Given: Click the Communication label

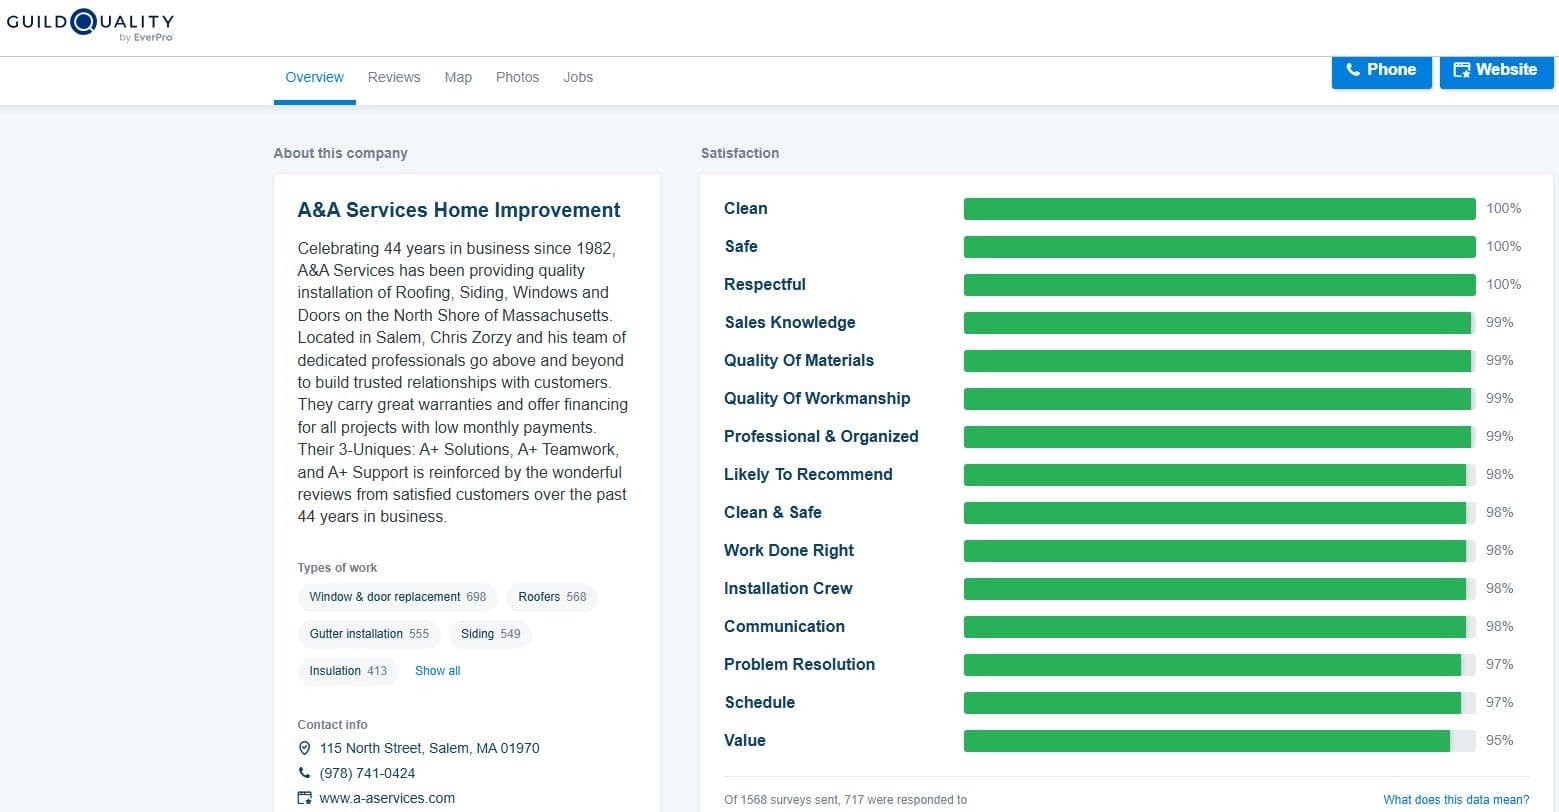Looking at the screenshot, I should click(x=784, y=627).
